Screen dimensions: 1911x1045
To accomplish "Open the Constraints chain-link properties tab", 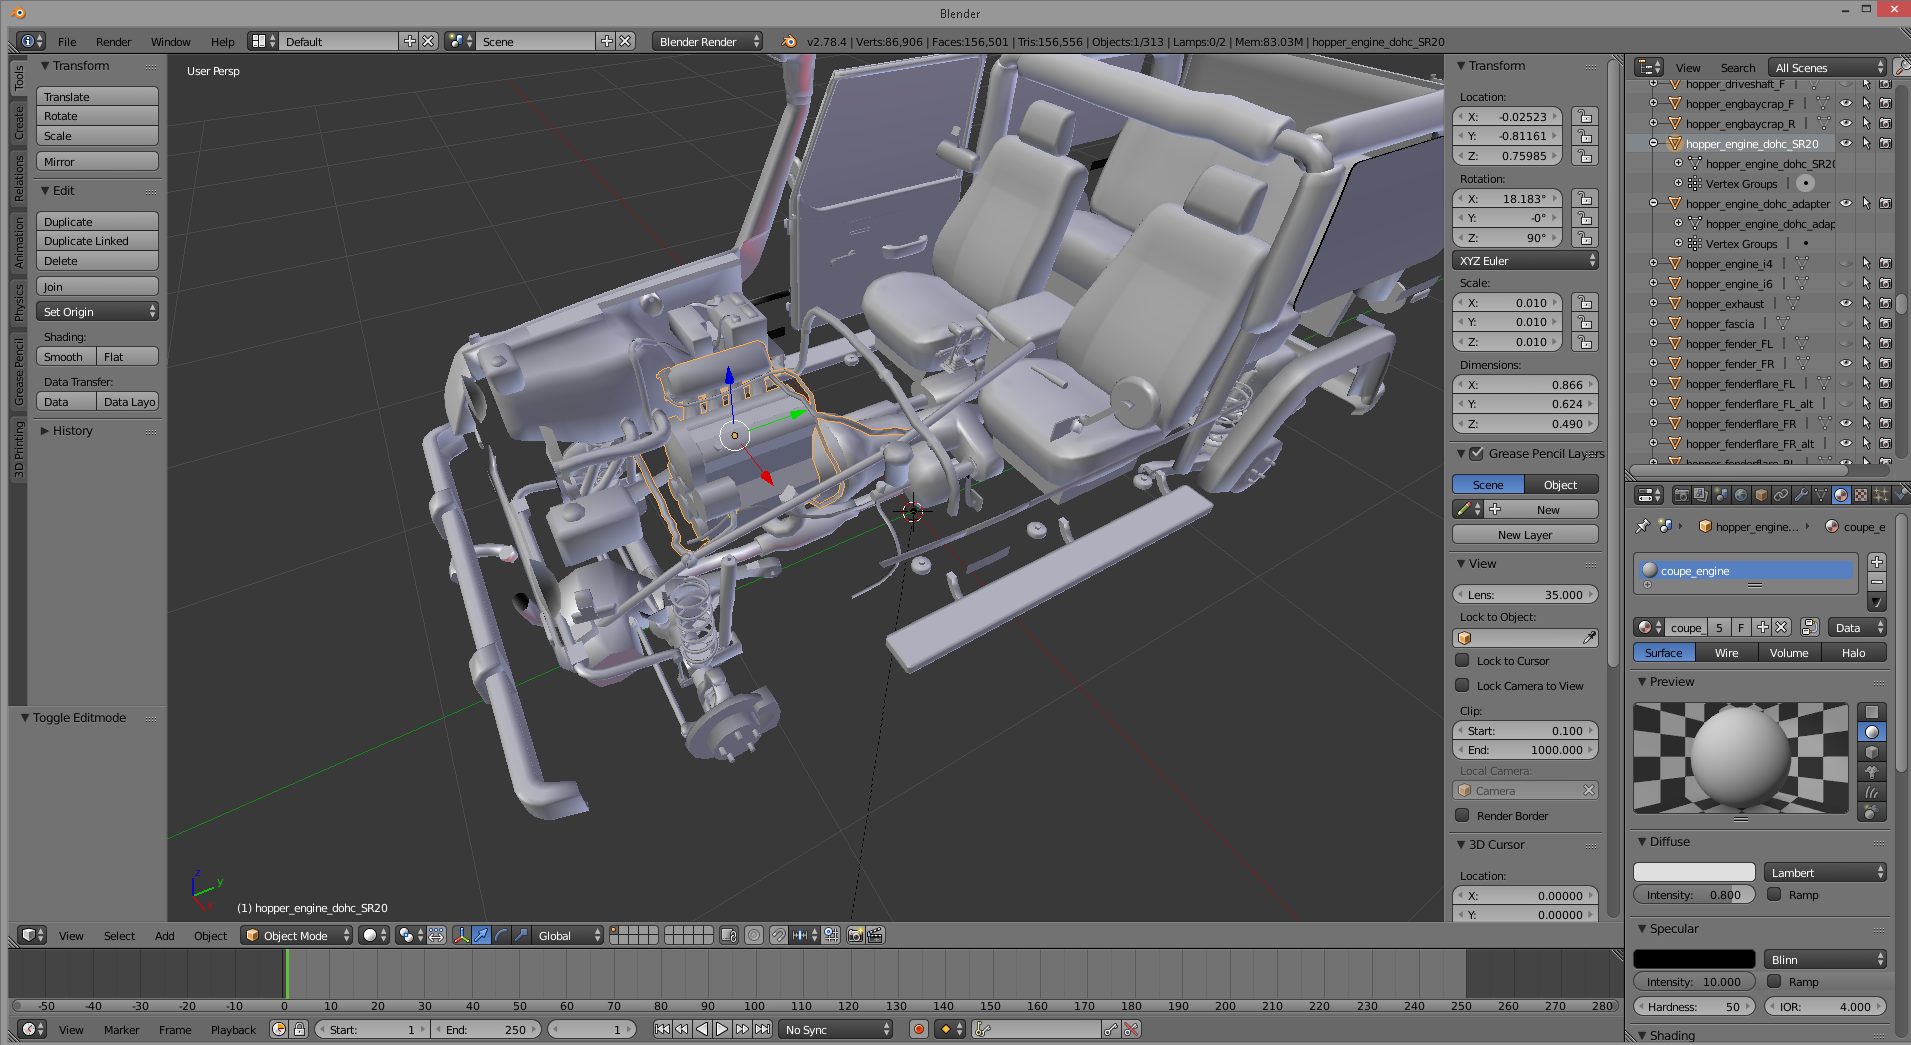I will coord(1781,496).
